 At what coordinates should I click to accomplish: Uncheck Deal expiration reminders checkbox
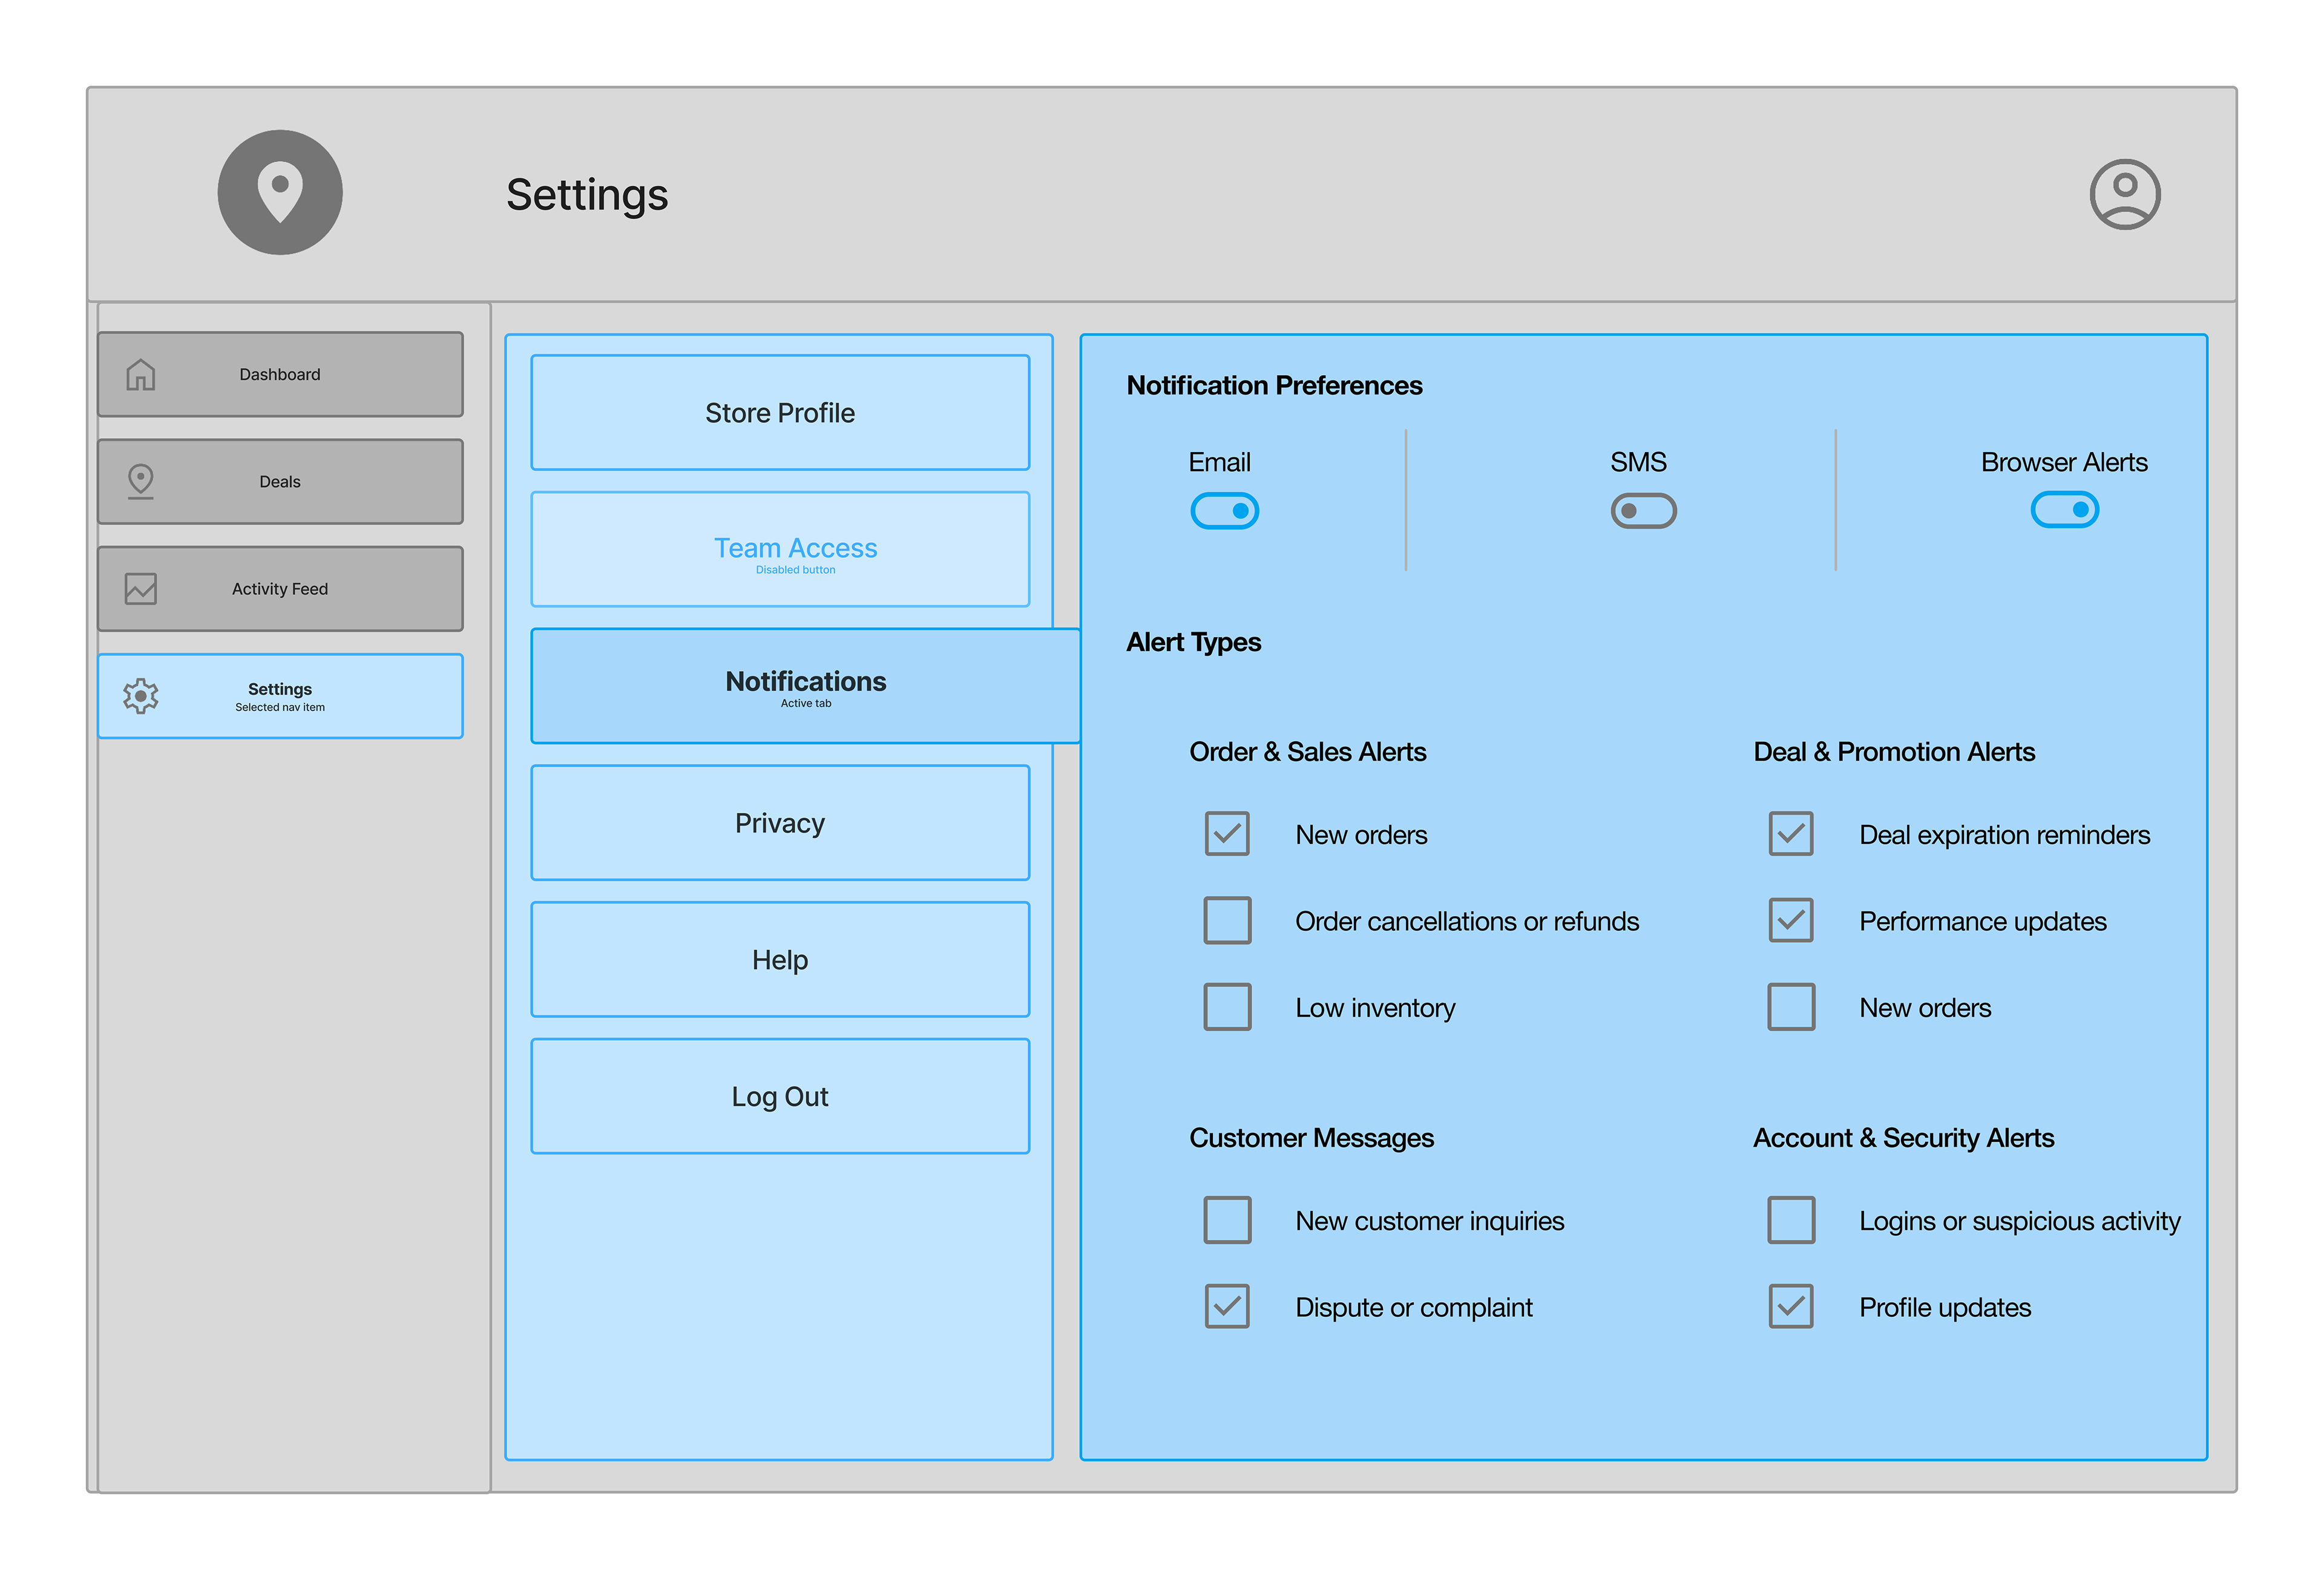click(x=1790, y=834)
